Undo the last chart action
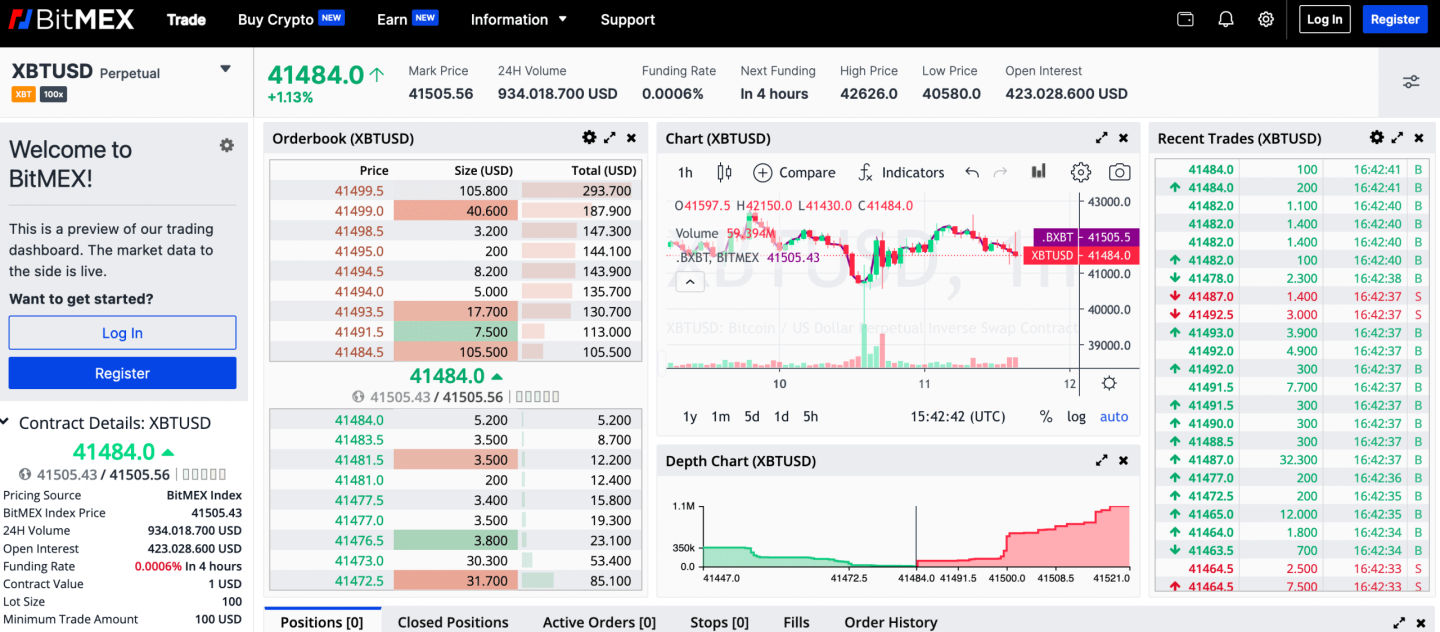 coord(972,172)
